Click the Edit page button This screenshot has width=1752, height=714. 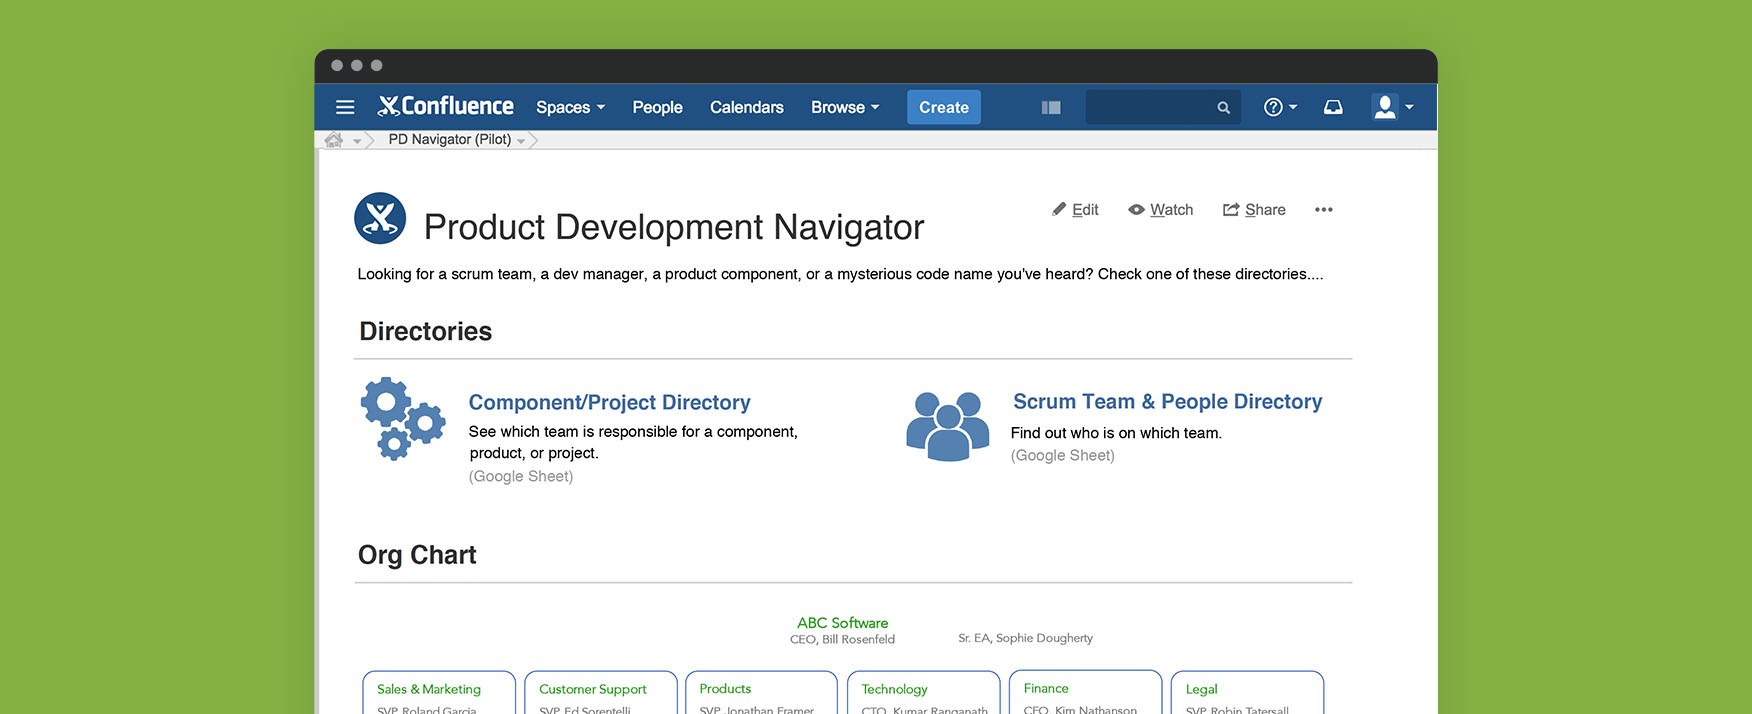1076,210
